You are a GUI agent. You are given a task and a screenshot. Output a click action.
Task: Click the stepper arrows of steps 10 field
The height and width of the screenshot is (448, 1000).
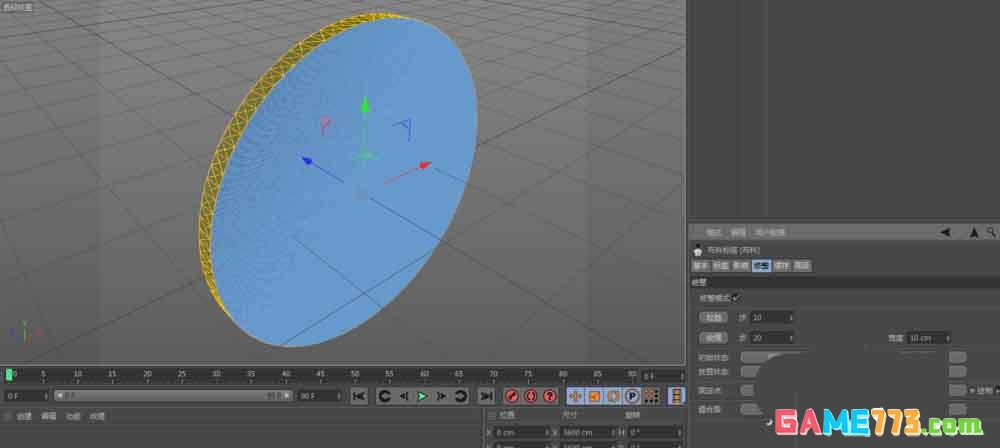click(791, 317)
